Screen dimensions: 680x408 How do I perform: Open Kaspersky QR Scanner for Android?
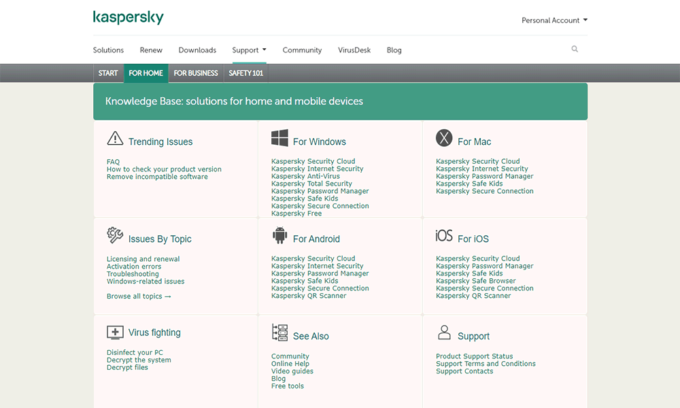(309, 296)
